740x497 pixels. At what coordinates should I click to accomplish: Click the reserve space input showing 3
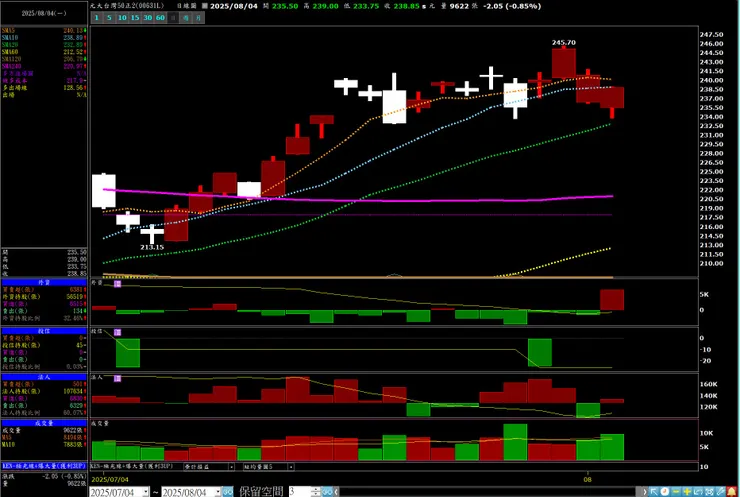(x=300, y=492)
